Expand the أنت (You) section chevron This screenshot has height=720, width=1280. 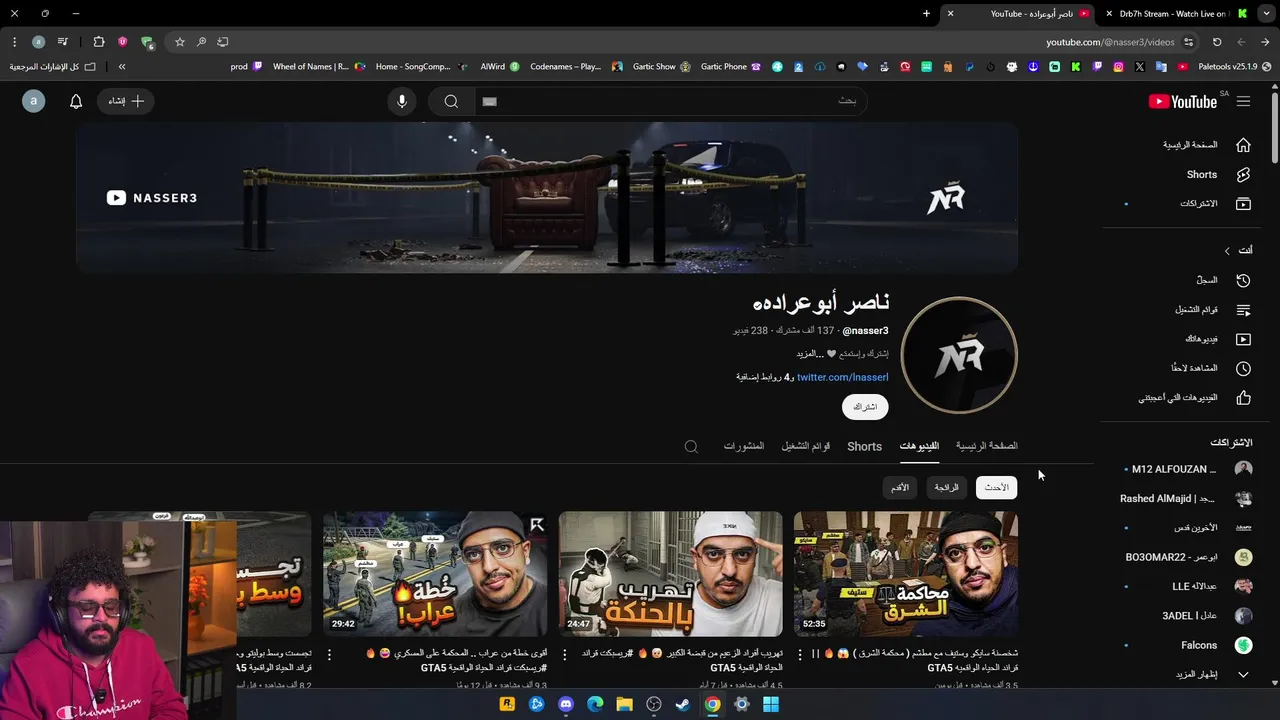pos(1227,251)
